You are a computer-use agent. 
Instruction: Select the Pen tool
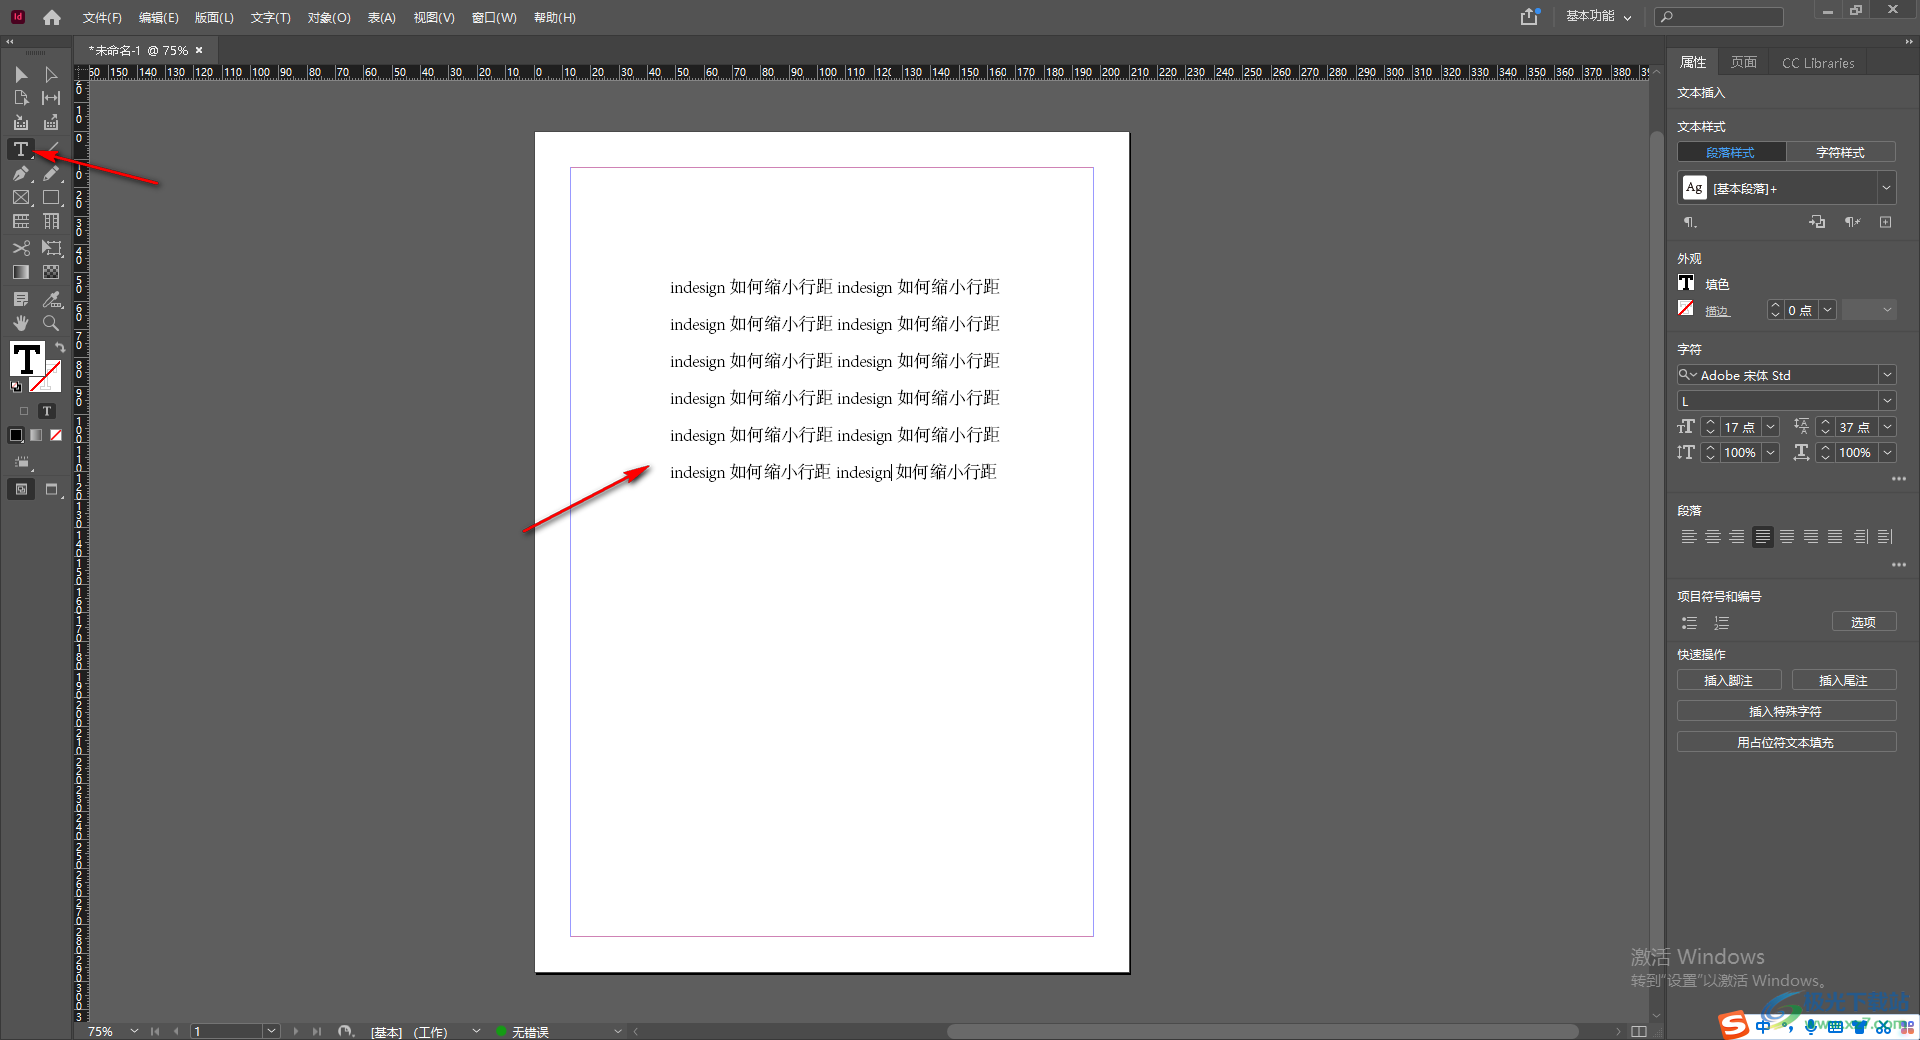[x=20, y=174]
